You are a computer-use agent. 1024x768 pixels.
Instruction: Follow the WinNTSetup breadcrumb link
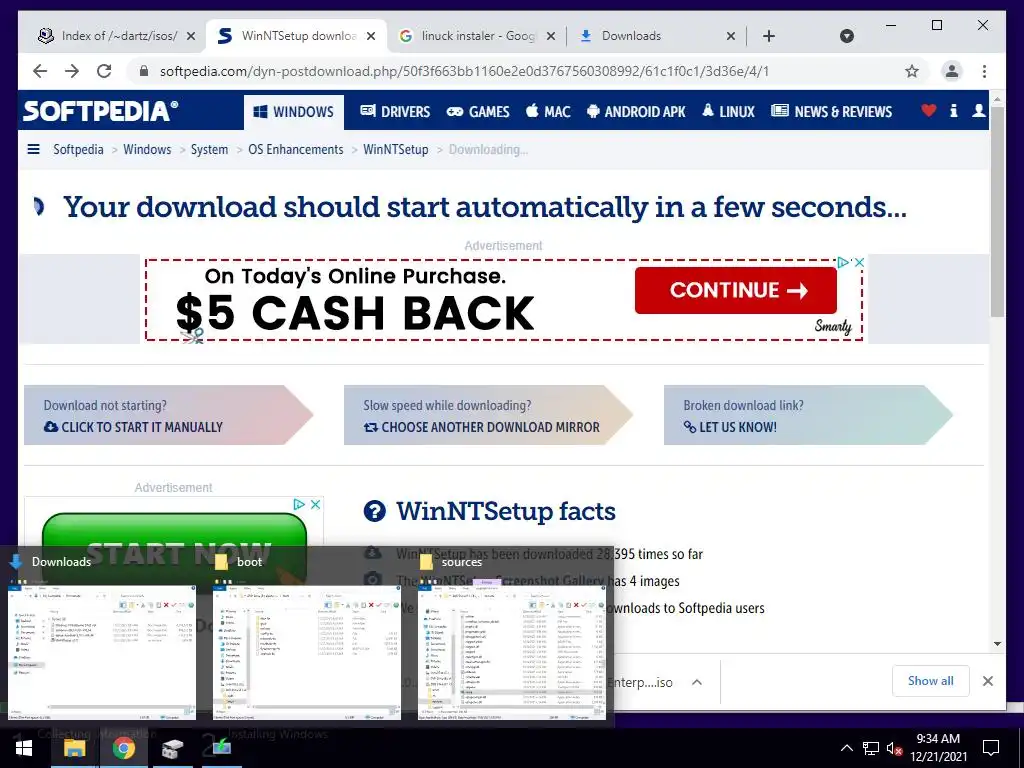point(396,150)
